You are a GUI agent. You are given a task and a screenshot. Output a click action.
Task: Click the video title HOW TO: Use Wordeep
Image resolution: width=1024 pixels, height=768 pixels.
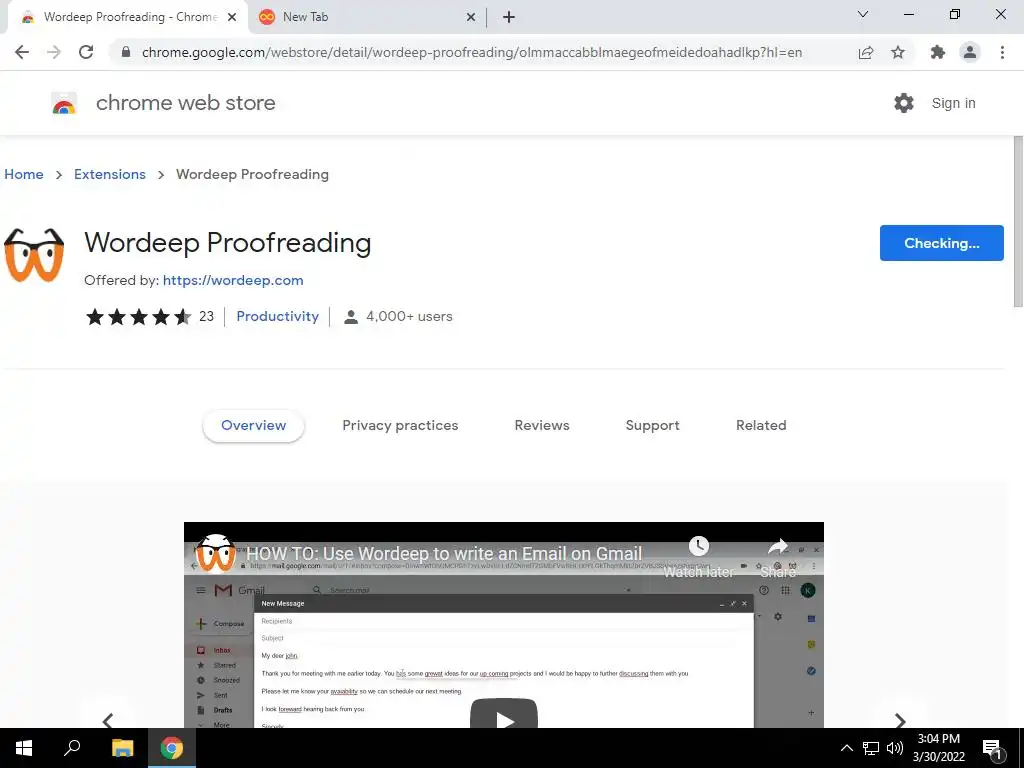pyautogui.click(x=444, y=553)
